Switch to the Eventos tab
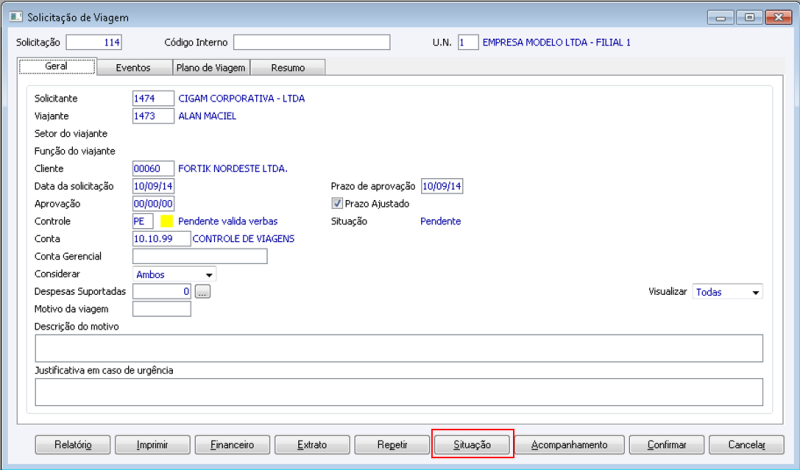 133,67
